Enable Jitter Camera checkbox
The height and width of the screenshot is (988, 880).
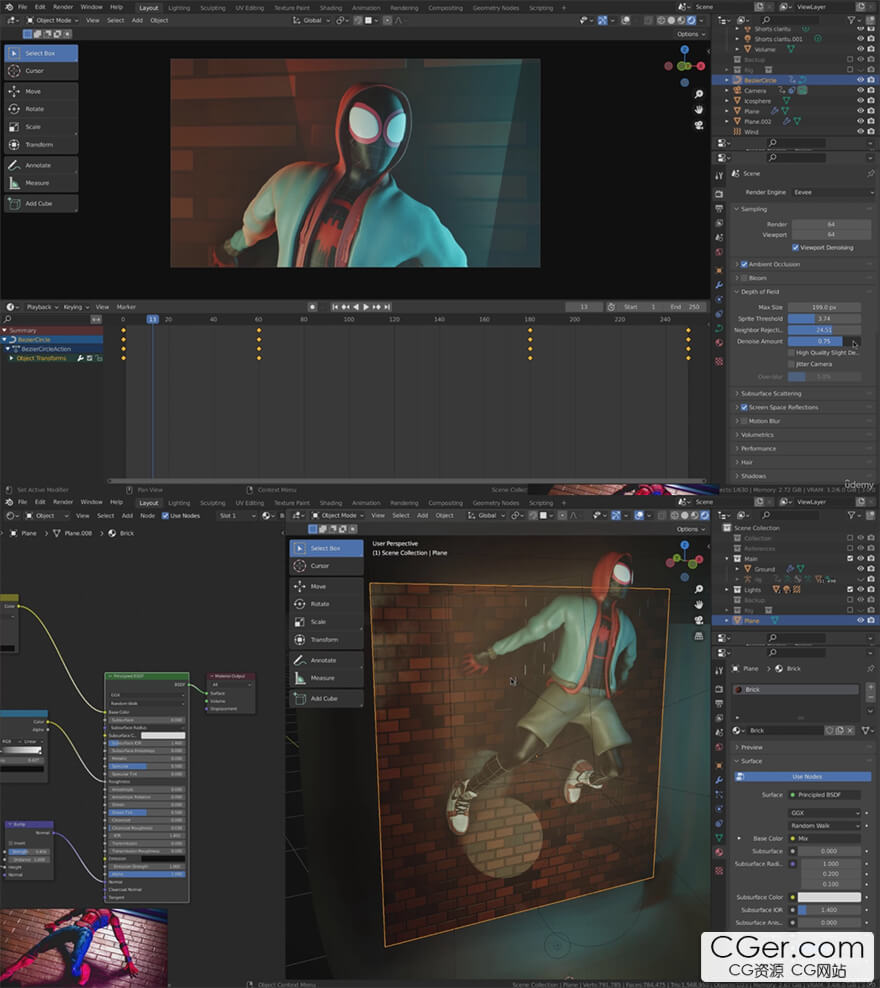pos(792,364)
